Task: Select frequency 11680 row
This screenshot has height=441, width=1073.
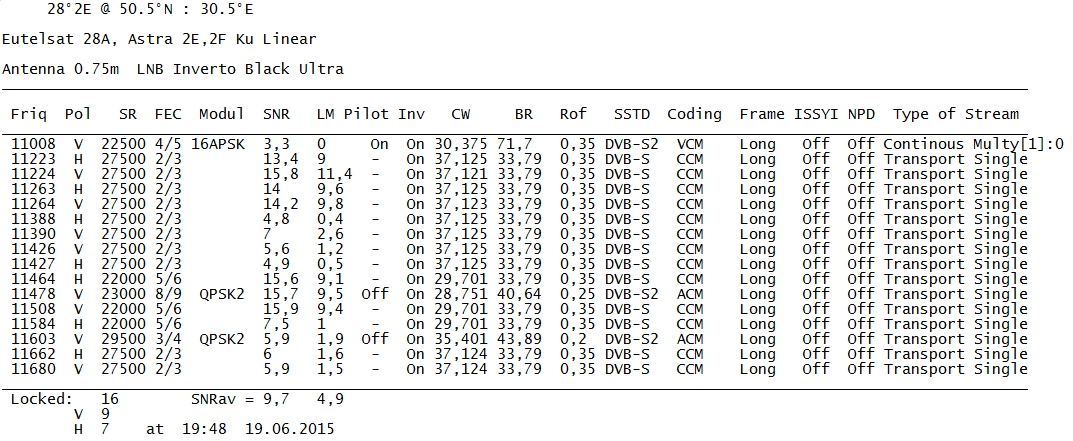Action: tap(519, 369)
